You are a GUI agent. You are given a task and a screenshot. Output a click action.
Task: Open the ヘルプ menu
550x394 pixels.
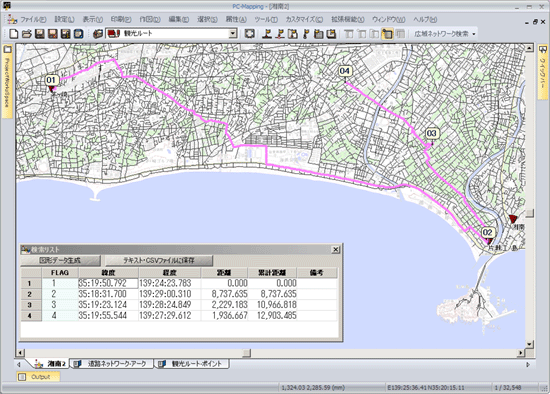(x=425, y=19)
